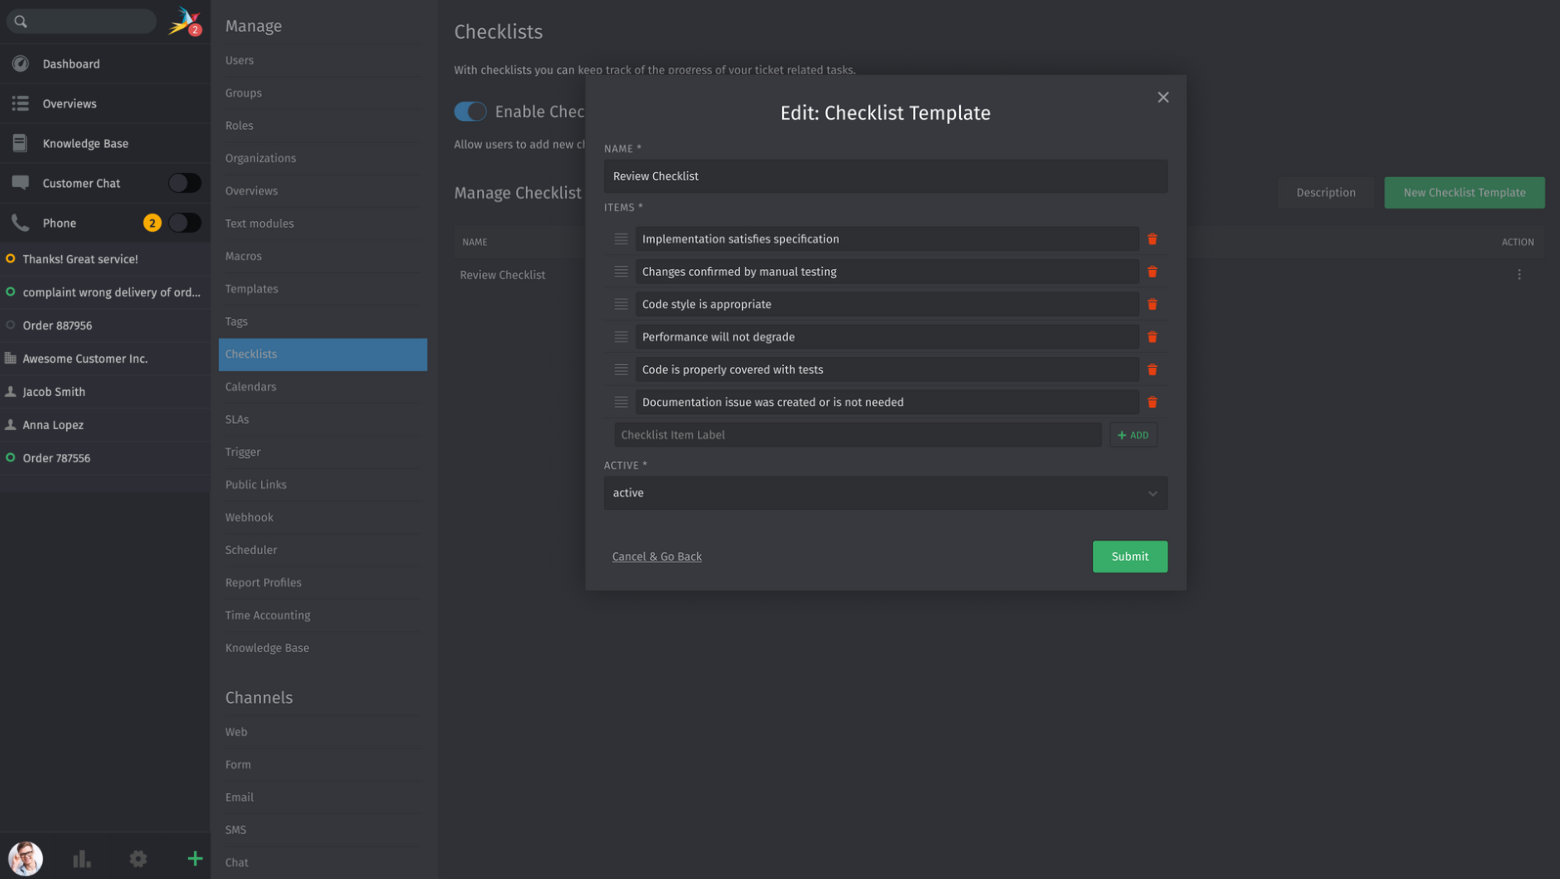
Task: Select Templates in the Manage menu
Action: pos(251,288)
